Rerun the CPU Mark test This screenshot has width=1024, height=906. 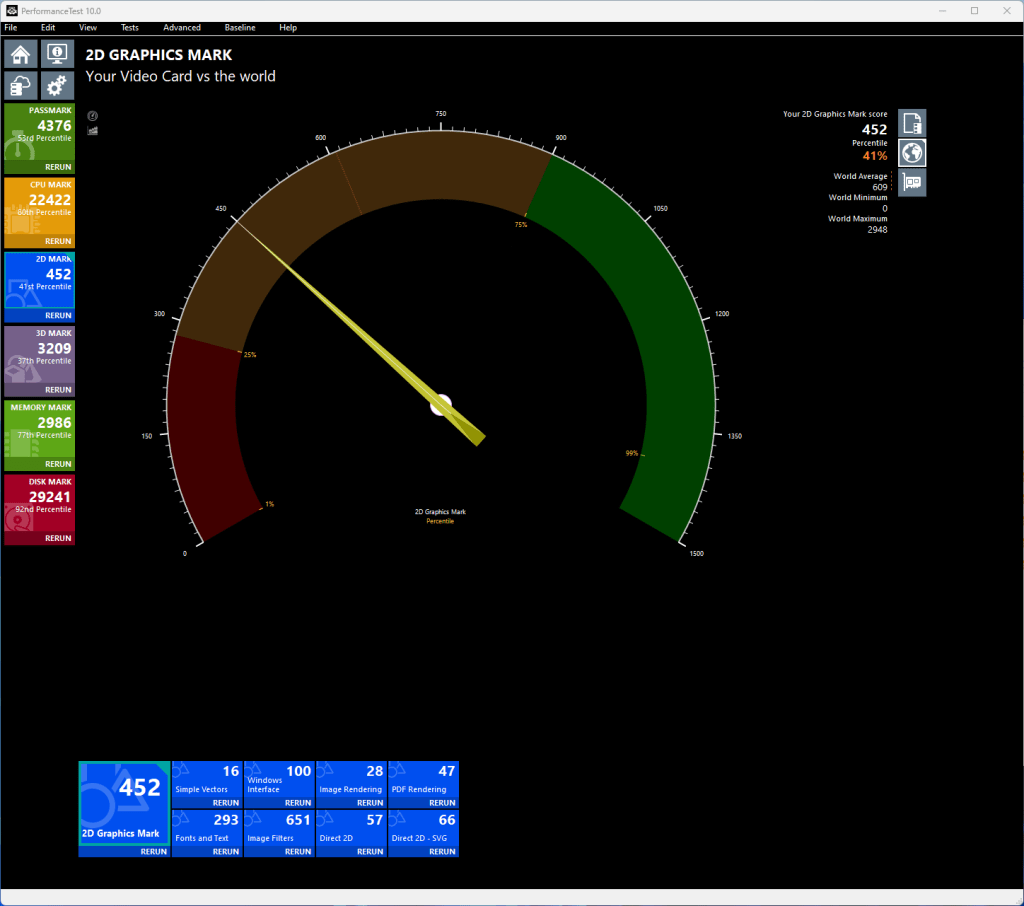tap(58, 241)
